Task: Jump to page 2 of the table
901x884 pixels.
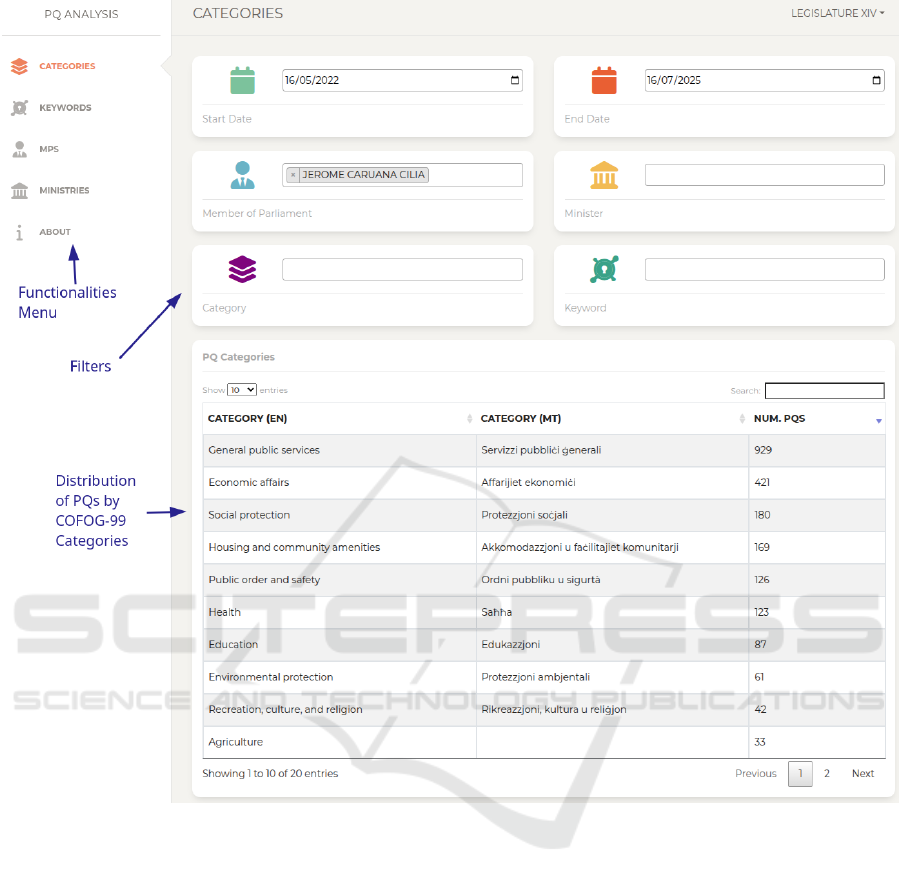Action: 826,774
